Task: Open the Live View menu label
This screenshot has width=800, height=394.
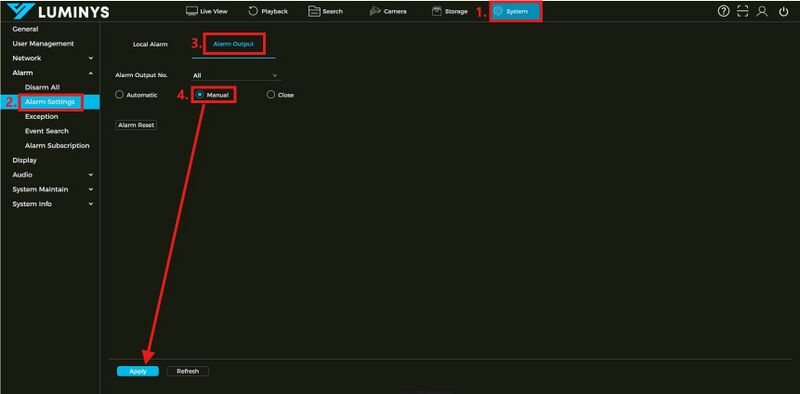Action: [214, 11]
